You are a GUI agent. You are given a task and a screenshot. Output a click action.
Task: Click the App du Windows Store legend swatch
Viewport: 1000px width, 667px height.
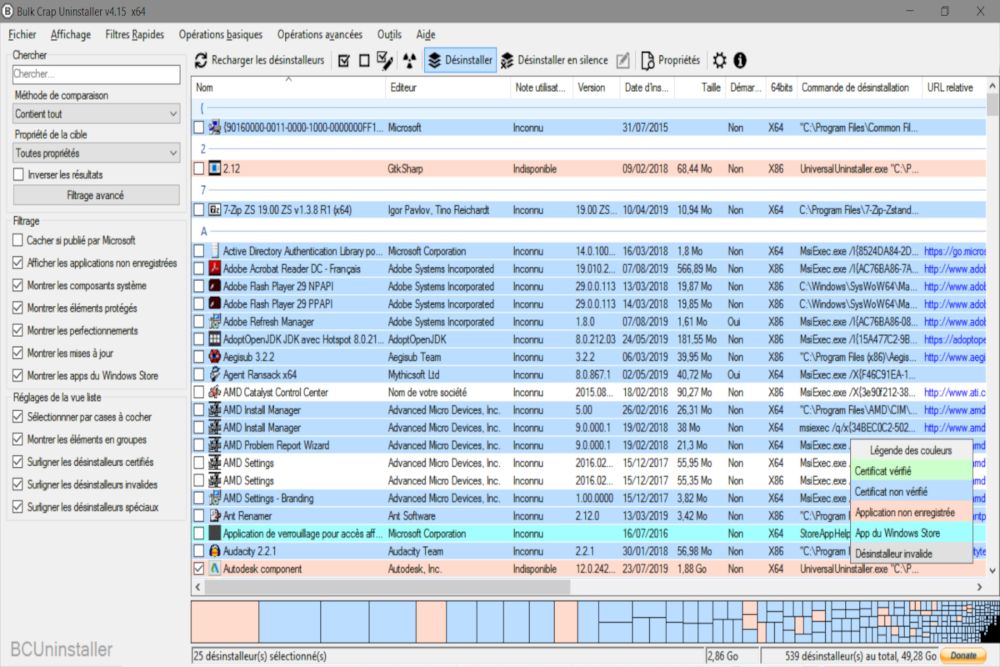pos(911,533)
